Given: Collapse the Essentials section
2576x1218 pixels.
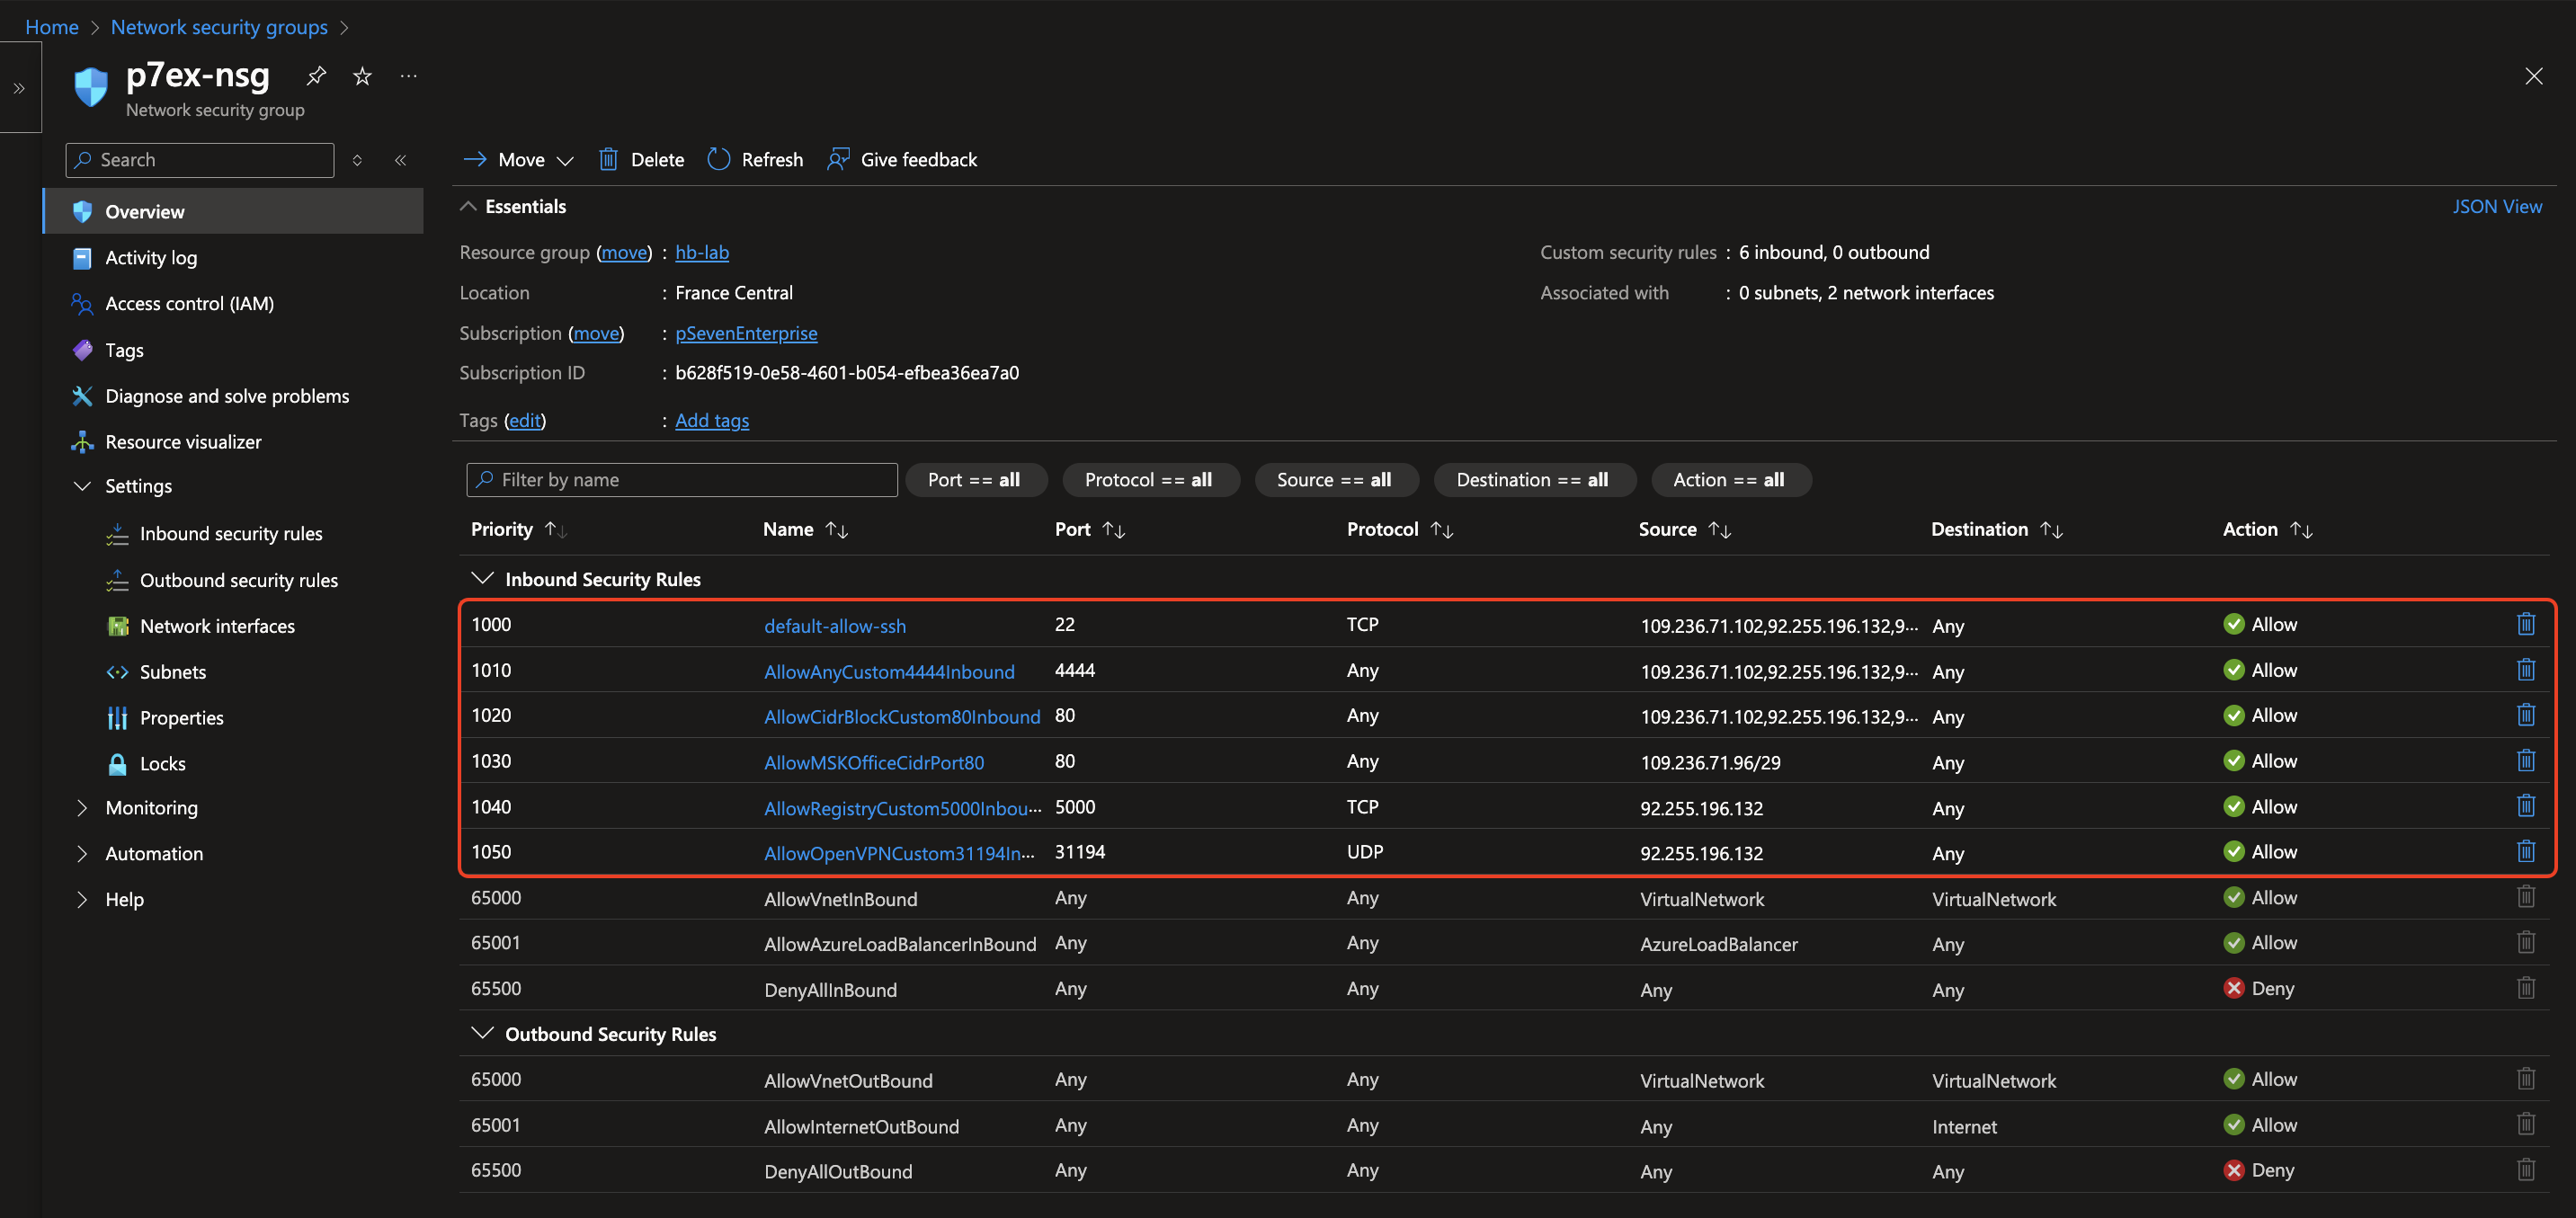Looking at the screenshot, I should 467,206.
